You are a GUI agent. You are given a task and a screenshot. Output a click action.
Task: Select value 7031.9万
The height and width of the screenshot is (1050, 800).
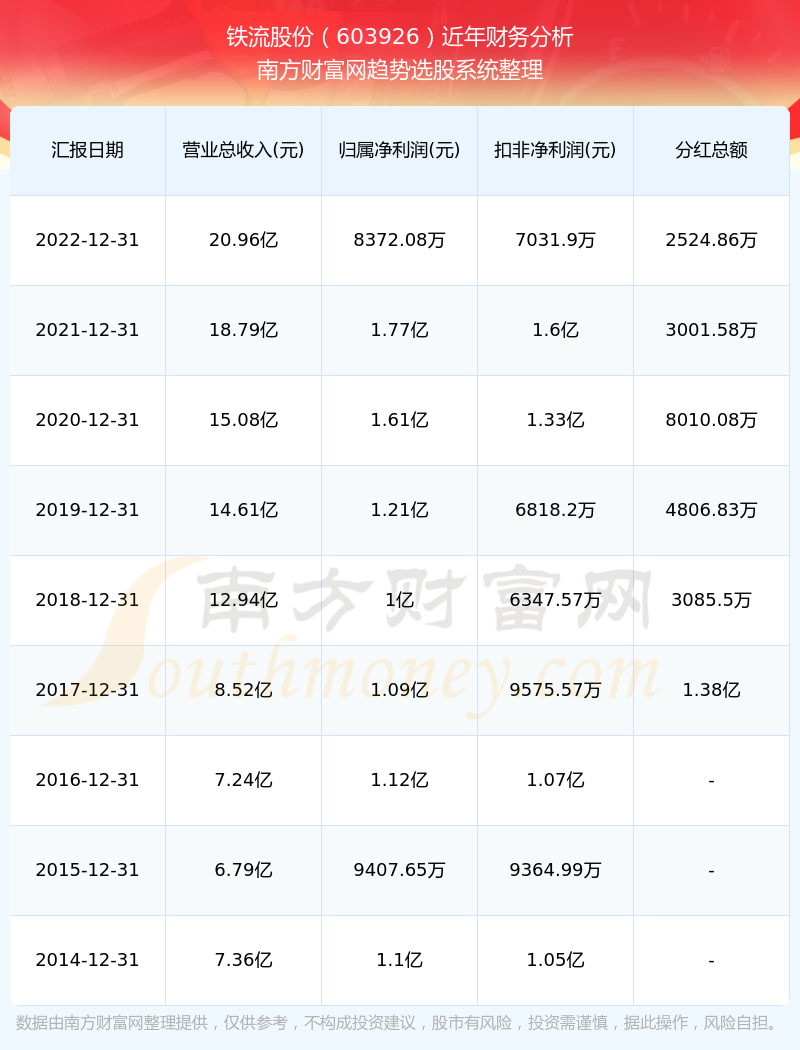pos(556,240)
